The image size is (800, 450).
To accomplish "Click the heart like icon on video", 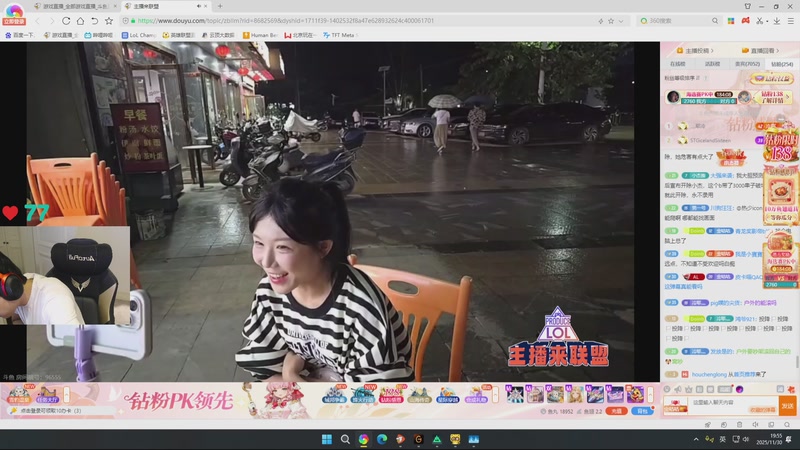I will click(x=10, y=213).
